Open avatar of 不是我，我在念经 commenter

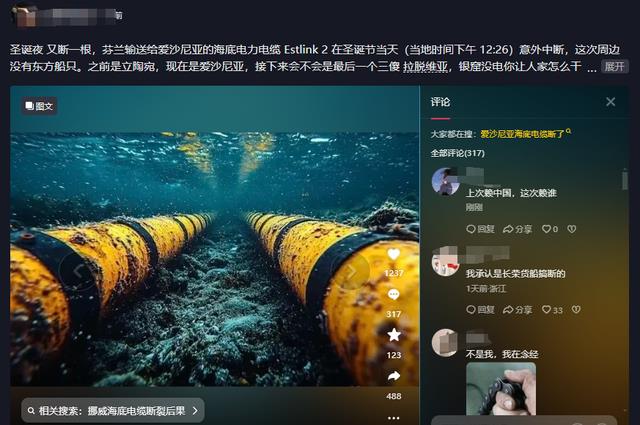pyautogui.click(x=445, y=343)
